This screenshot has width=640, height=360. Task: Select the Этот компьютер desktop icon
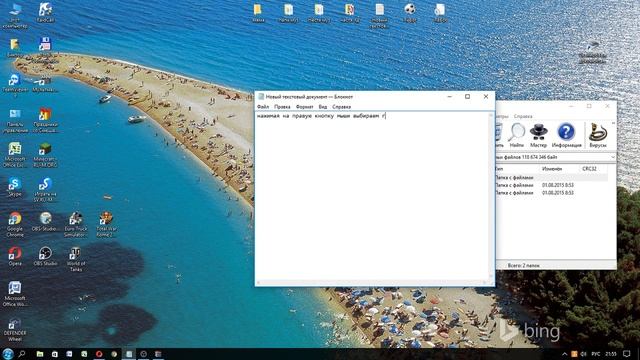pyautogui.click(x=15, y=15)
